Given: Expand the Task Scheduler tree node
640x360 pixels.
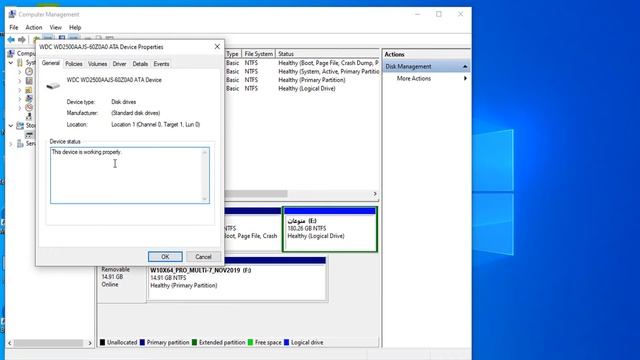Looking at the screenshot, I should (x=20, y=72).
